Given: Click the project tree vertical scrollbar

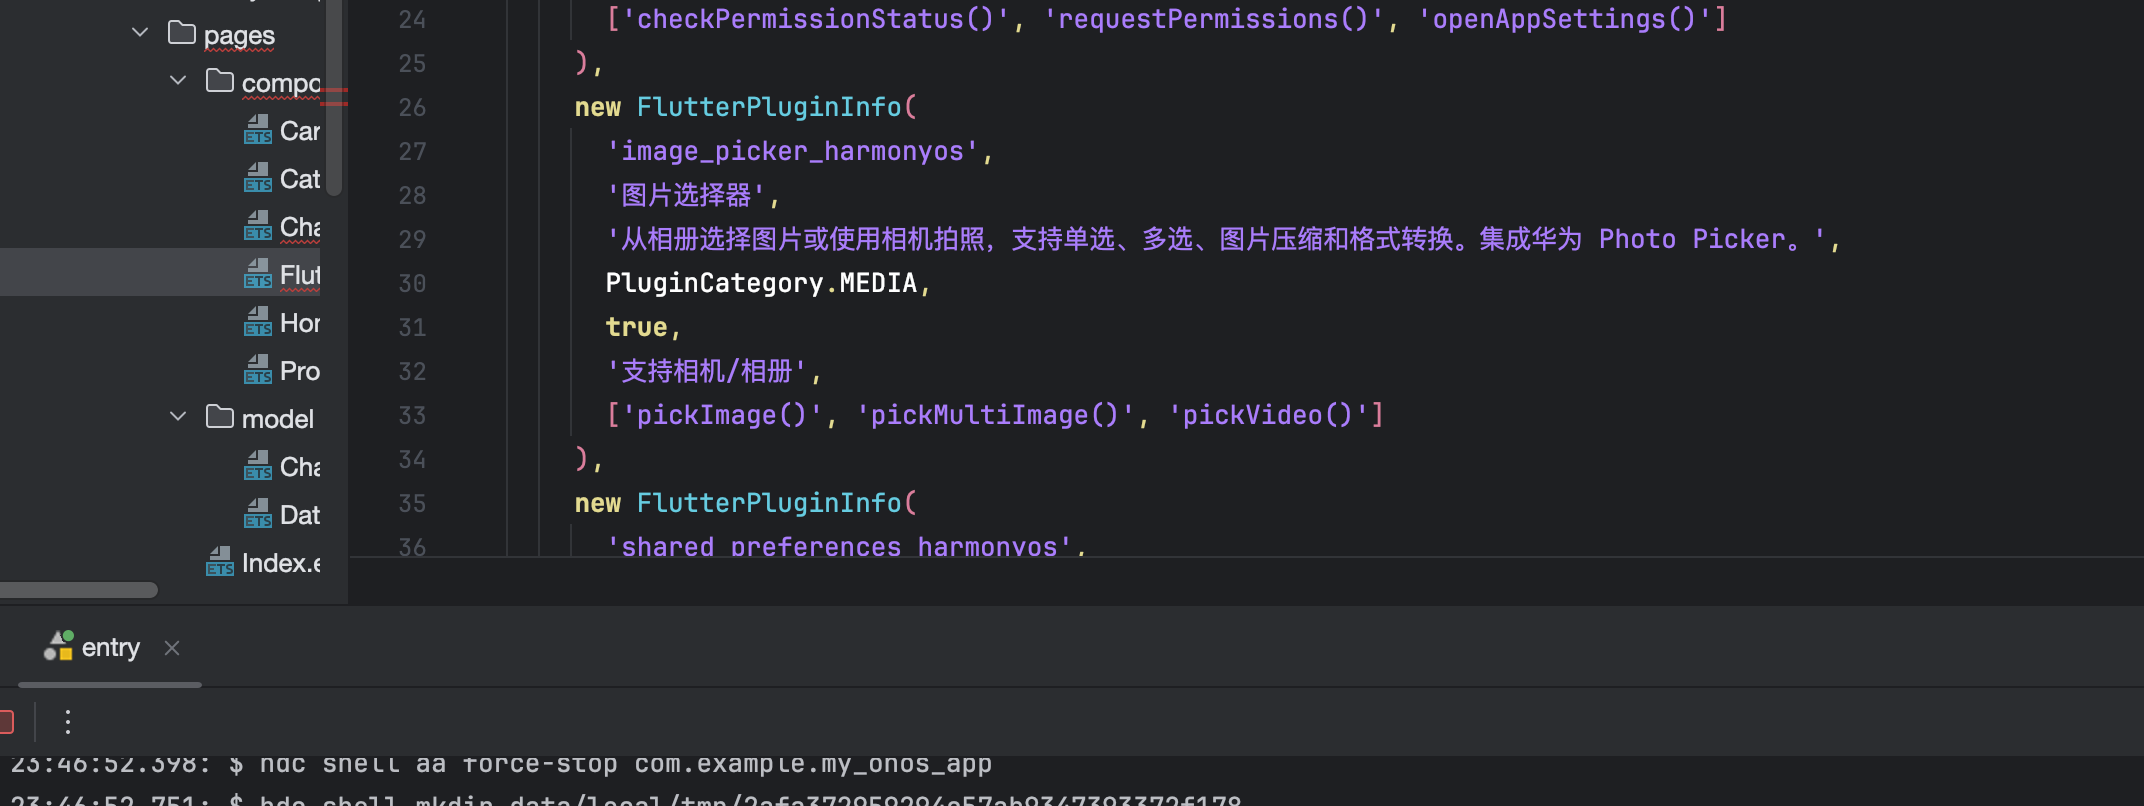Looking at the screenshot, I should tap(334, 98).
